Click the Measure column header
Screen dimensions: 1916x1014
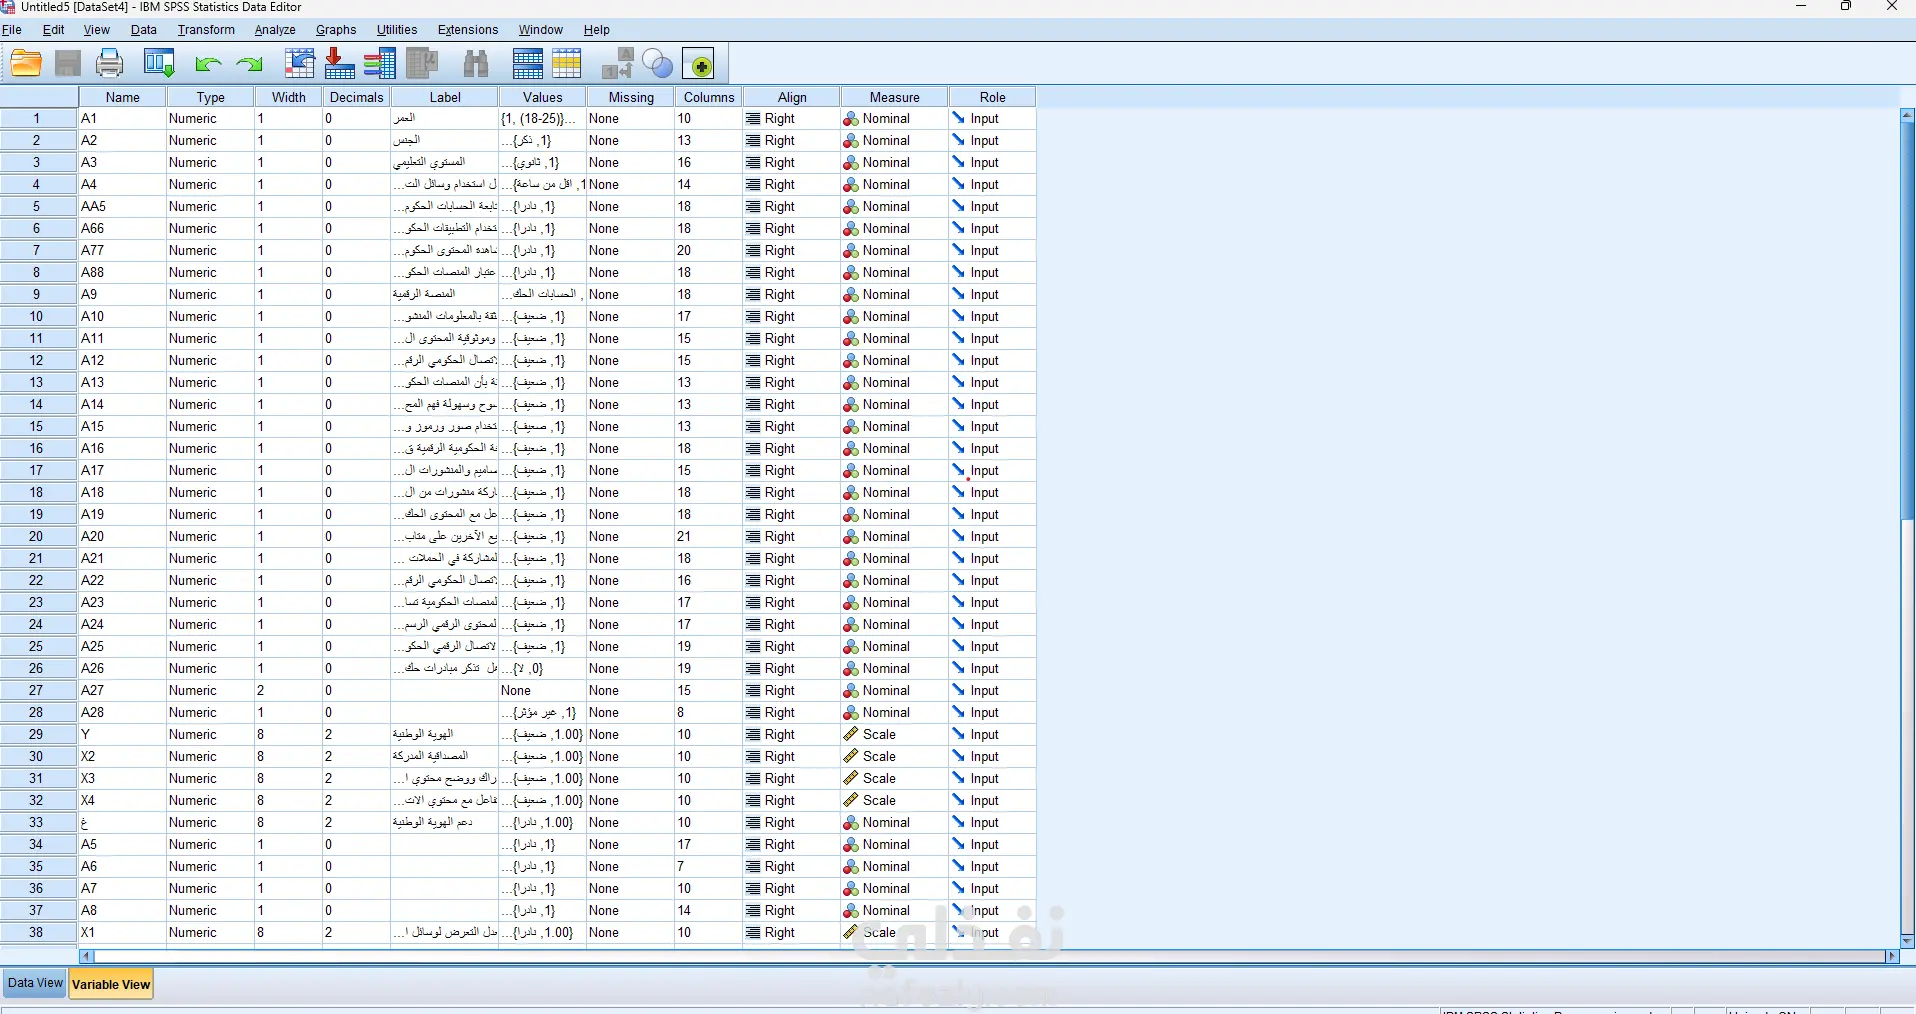(x=895, y=97)
